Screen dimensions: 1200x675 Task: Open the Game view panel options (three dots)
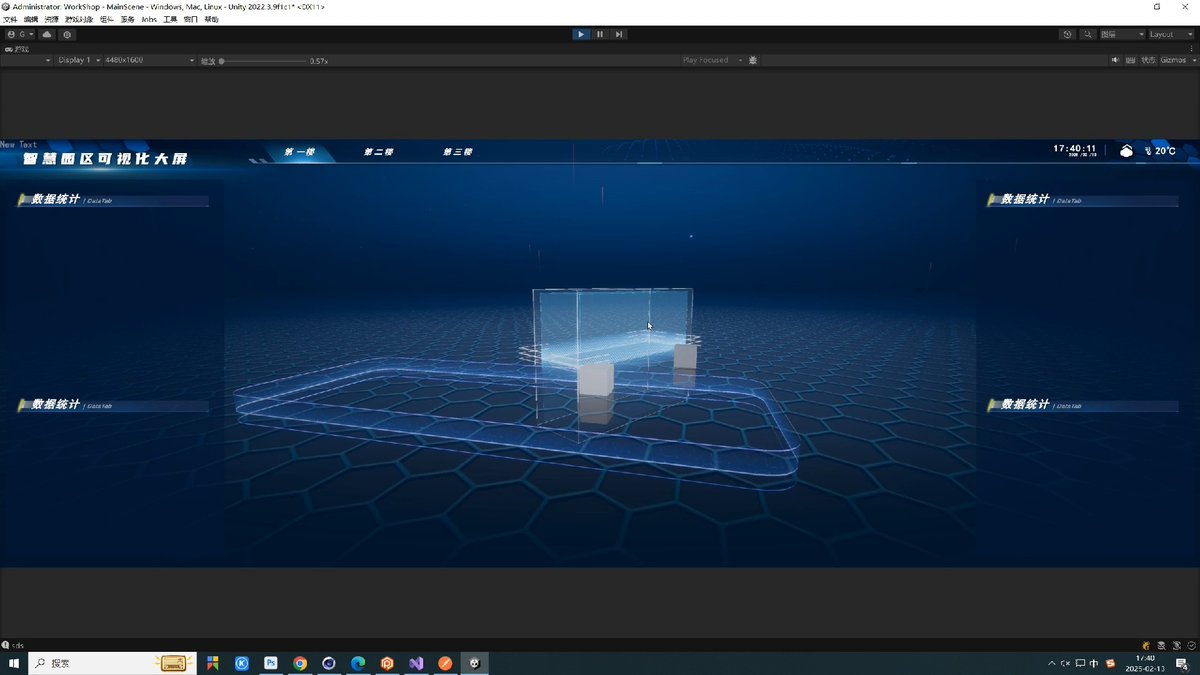pyautogui.click(x=1193, y=48)
